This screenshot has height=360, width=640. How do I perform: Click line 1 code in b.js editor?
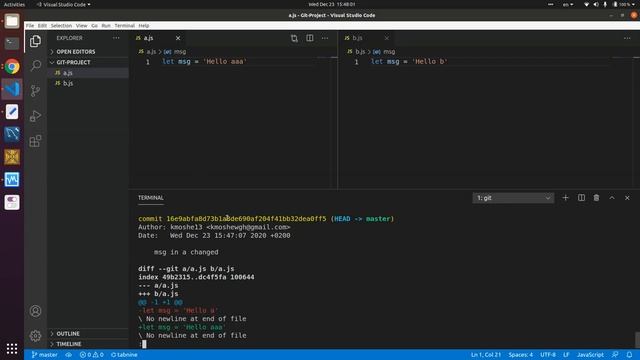coord(409,62)
